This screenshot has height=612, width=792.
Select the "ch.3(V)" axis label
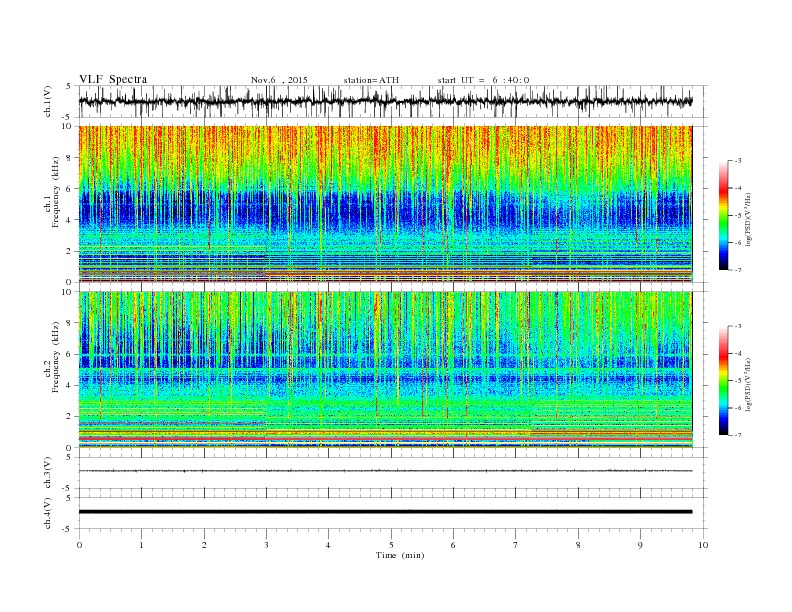[x=48, y=473]
